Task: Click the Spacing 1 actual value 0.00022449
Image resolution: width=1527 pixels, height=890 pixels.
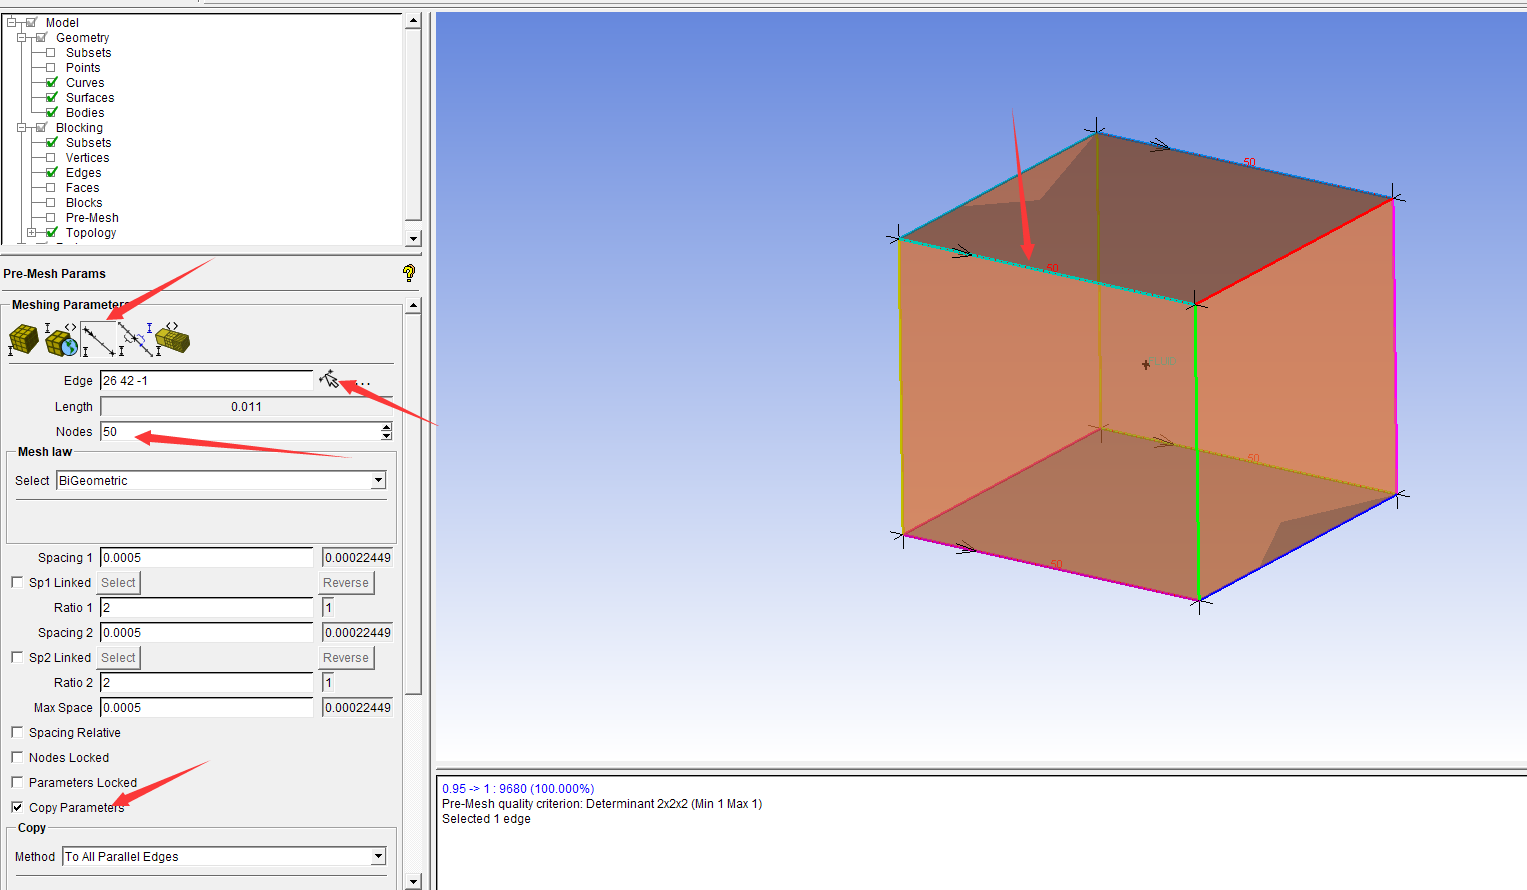Action: point(357,558)
